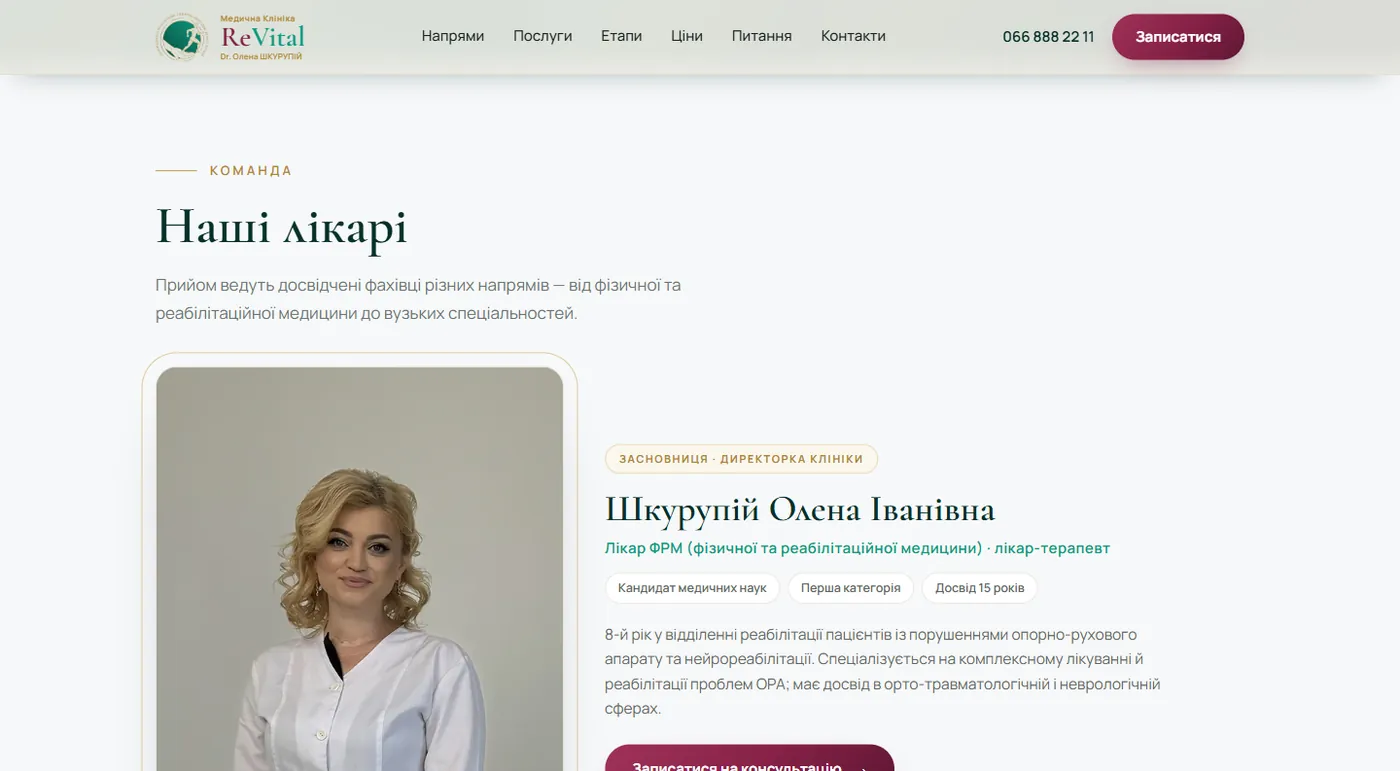
Task: Click the Досвід 15 років tag
Action: 980,588
